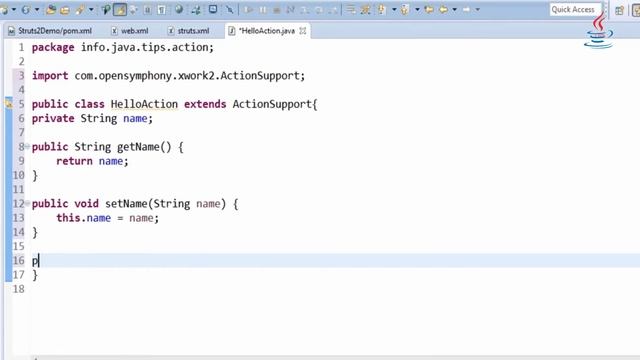Click line number 18 in gutter

[18, 289]
